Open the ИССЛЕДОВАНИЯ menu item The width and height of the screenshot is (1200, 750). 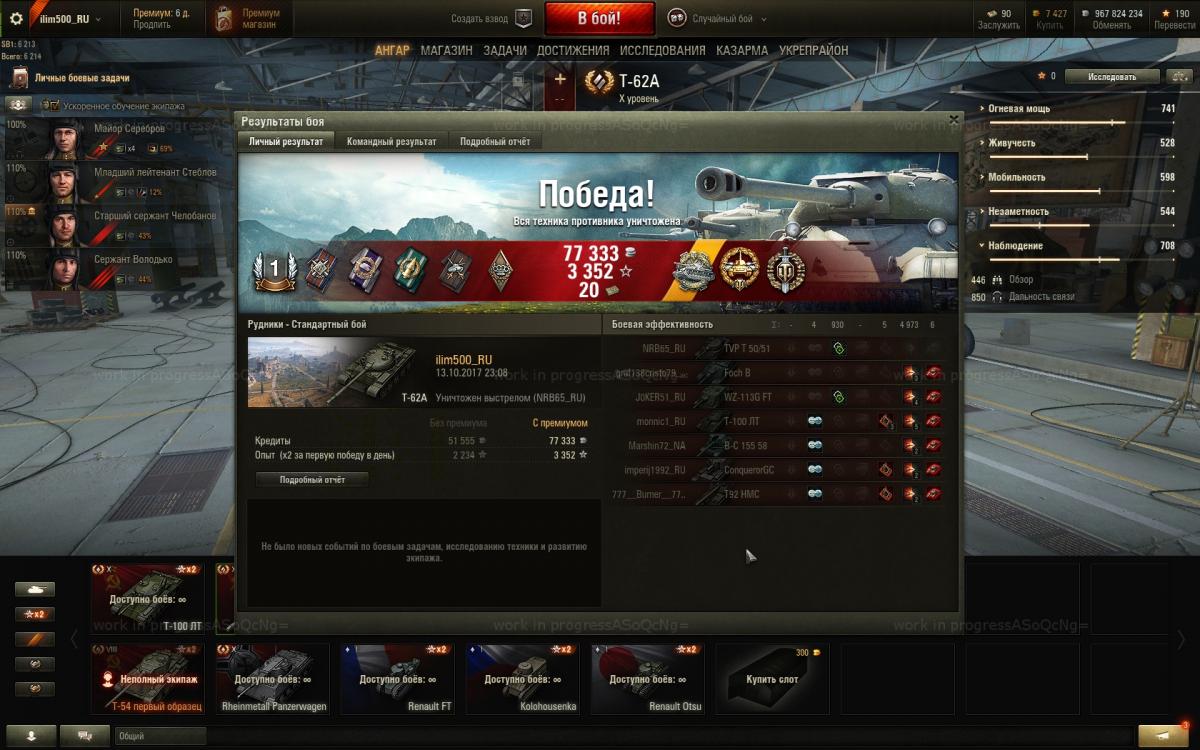[x=662, y=50]
